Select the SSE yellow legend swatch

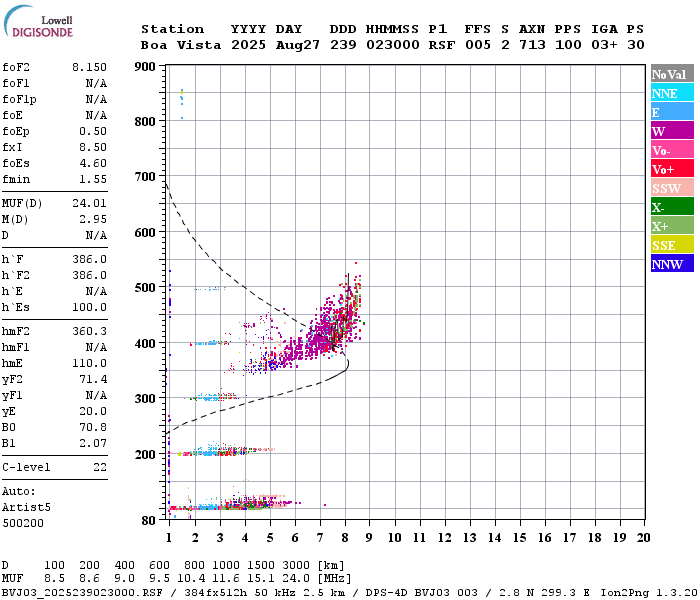pyautogui.click(x=672, y=245)
